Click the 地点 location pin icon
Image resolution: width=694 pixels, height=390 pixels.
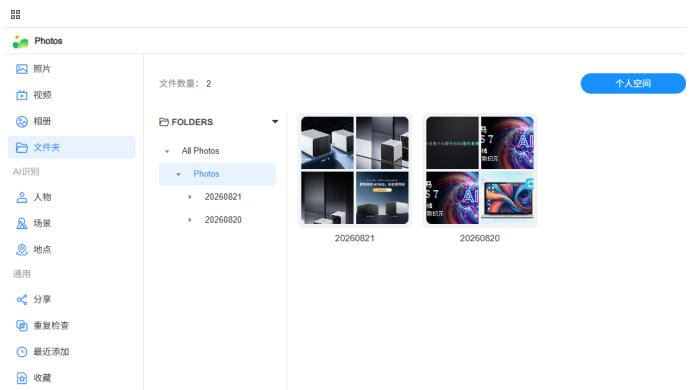coord(22,250)
